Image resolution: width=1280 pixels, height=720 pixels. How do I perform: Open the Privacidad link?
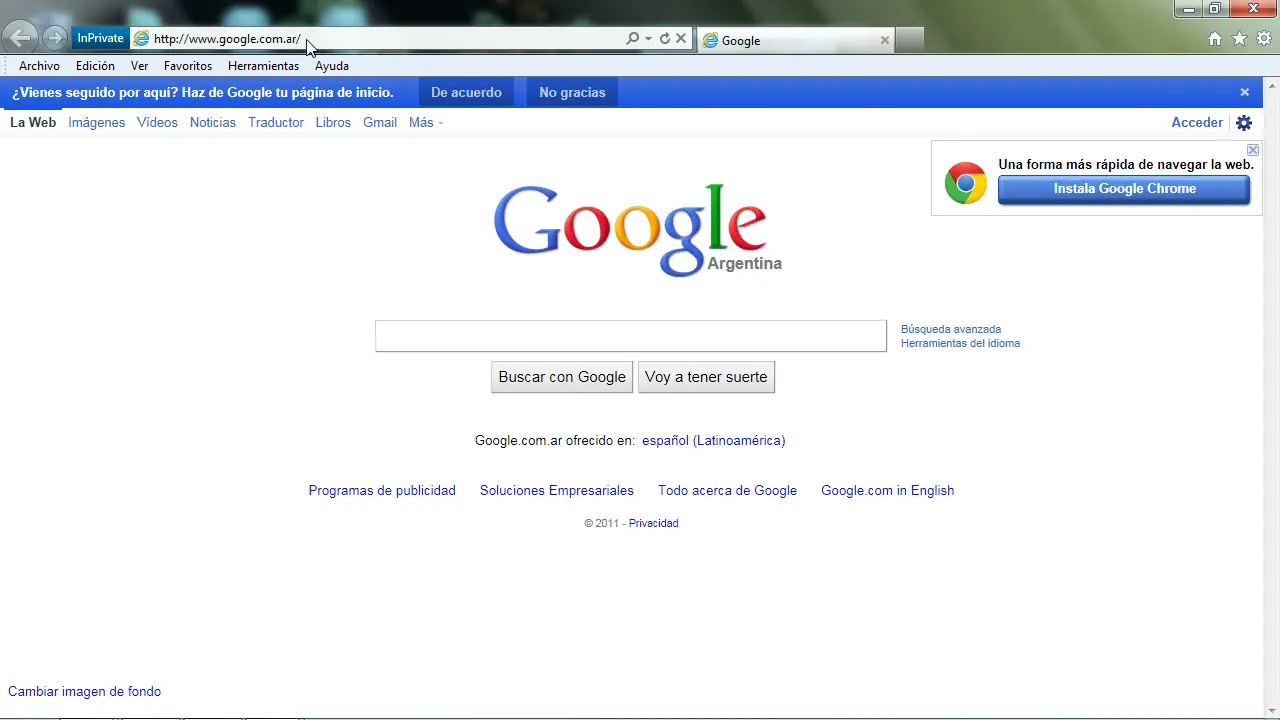pos(654,523)
